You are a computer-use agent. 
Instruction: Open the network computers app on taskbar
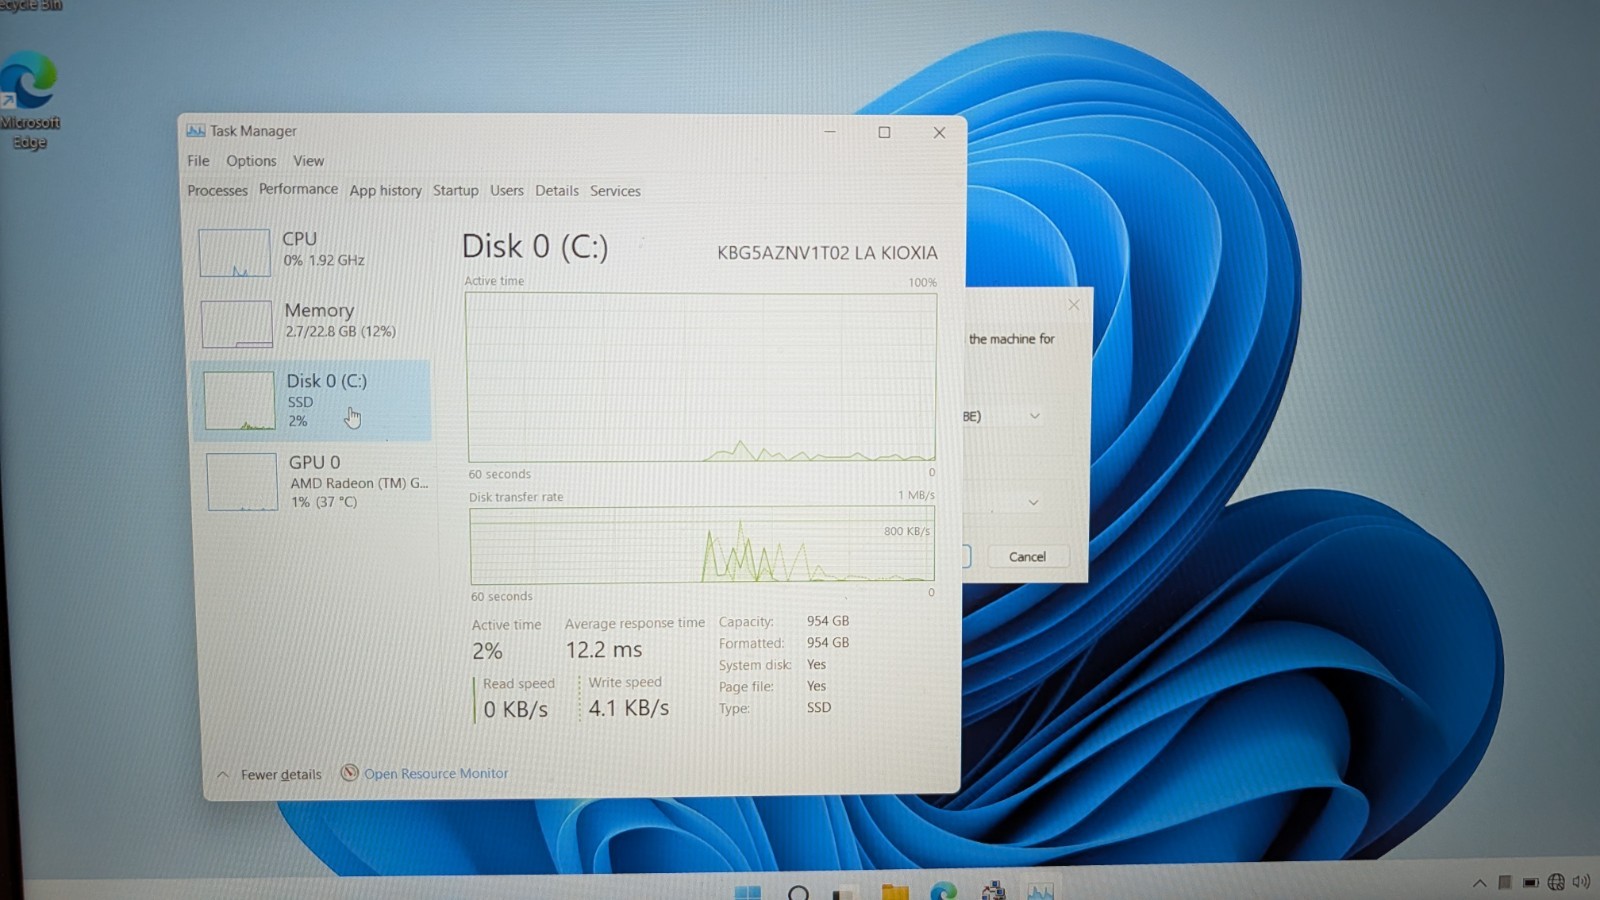coord(993,891)
